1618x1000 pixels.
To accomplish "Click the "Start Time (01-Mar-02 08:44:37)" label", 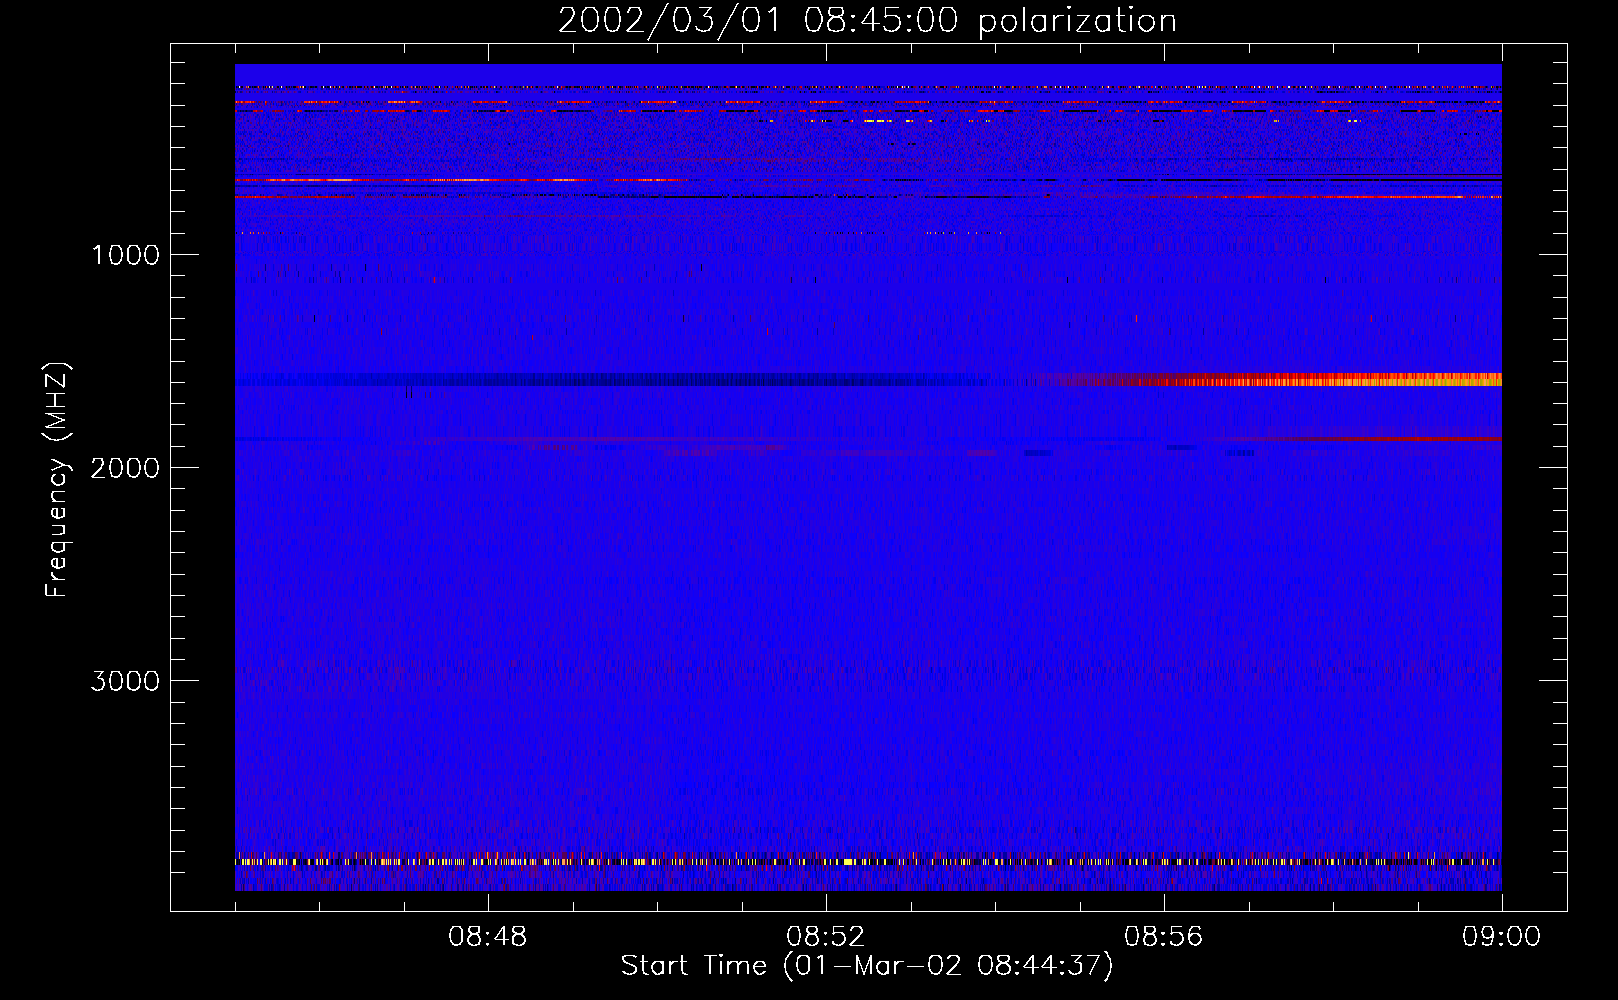I will [x=867, y=966].
